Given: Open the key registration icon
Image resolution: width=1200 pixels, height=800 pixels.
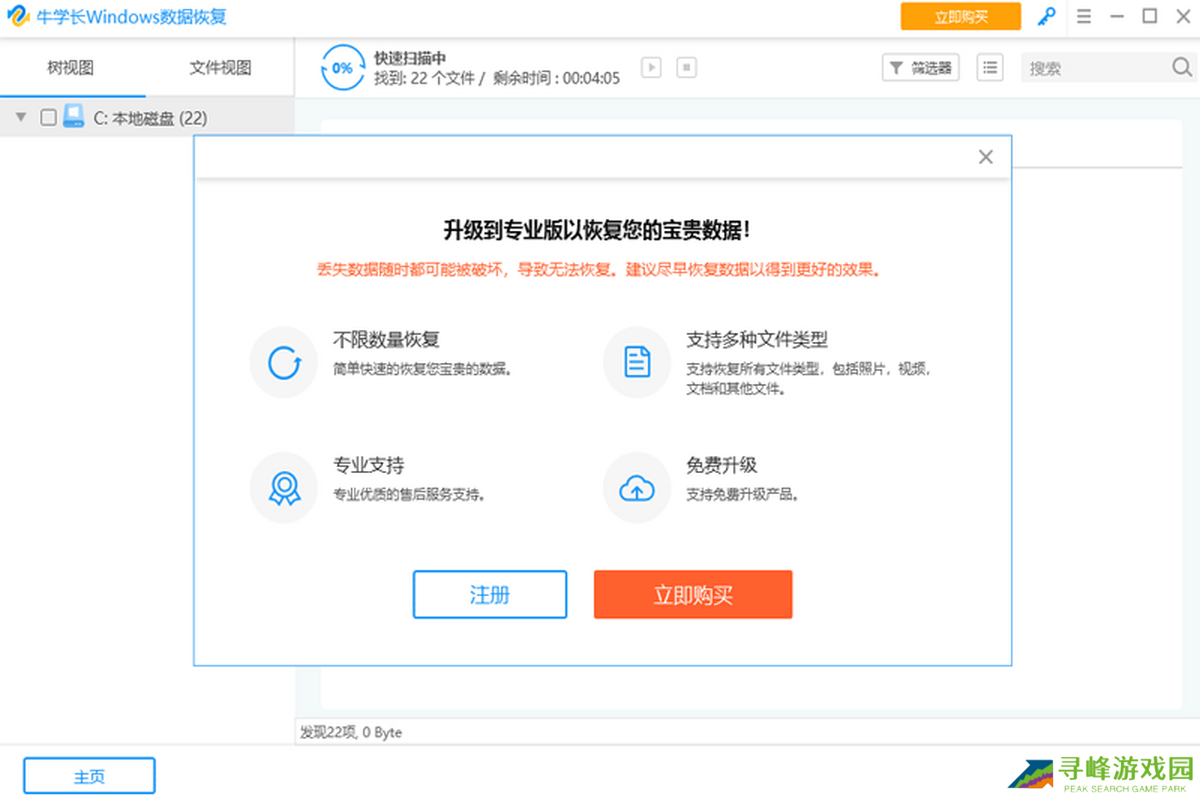Looking at the screenshot, I should coord(1046,17).
